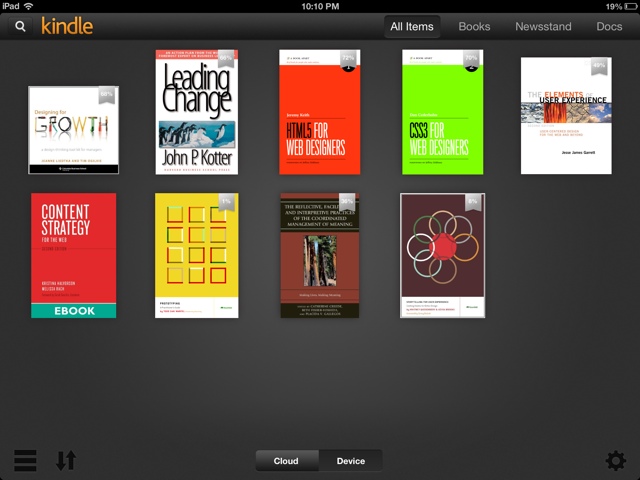
Task: Open the Newsstand tab
Action: (x=543, y=27)
